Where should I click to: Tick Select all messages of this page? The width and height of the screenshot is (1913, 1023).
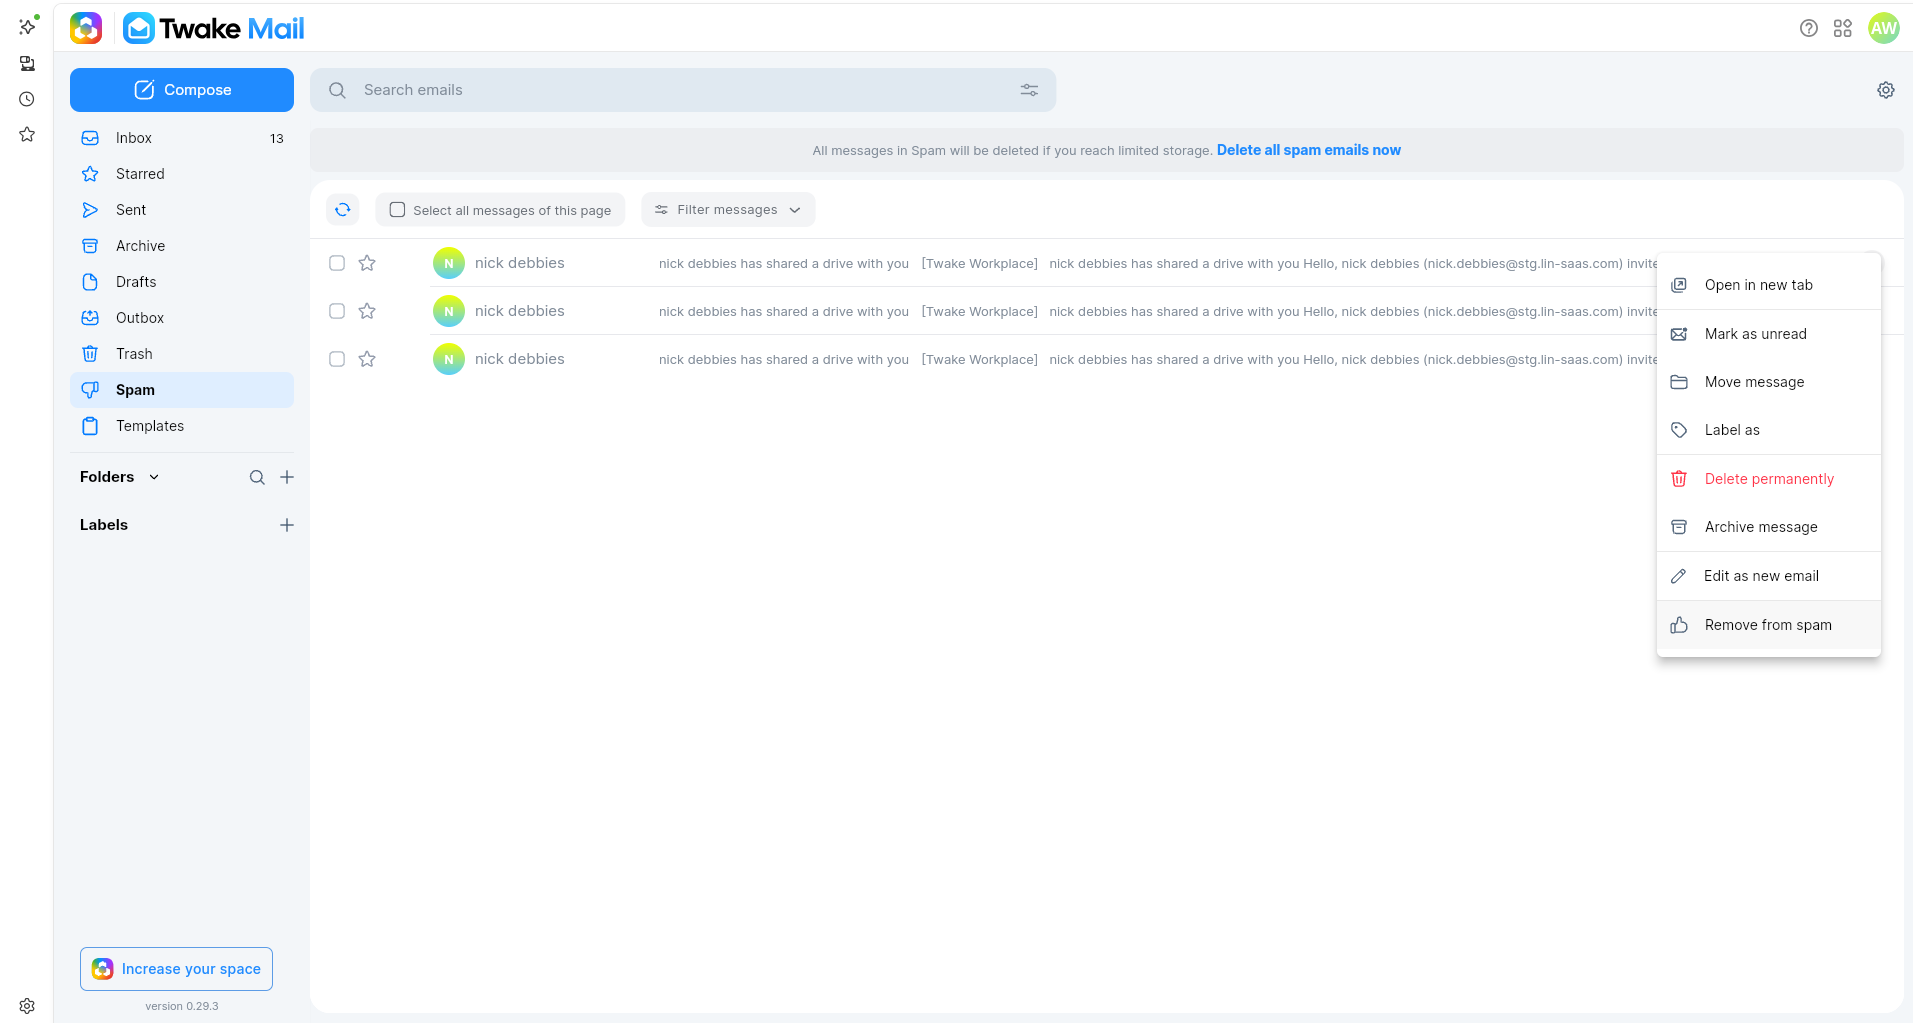point(500,210)
